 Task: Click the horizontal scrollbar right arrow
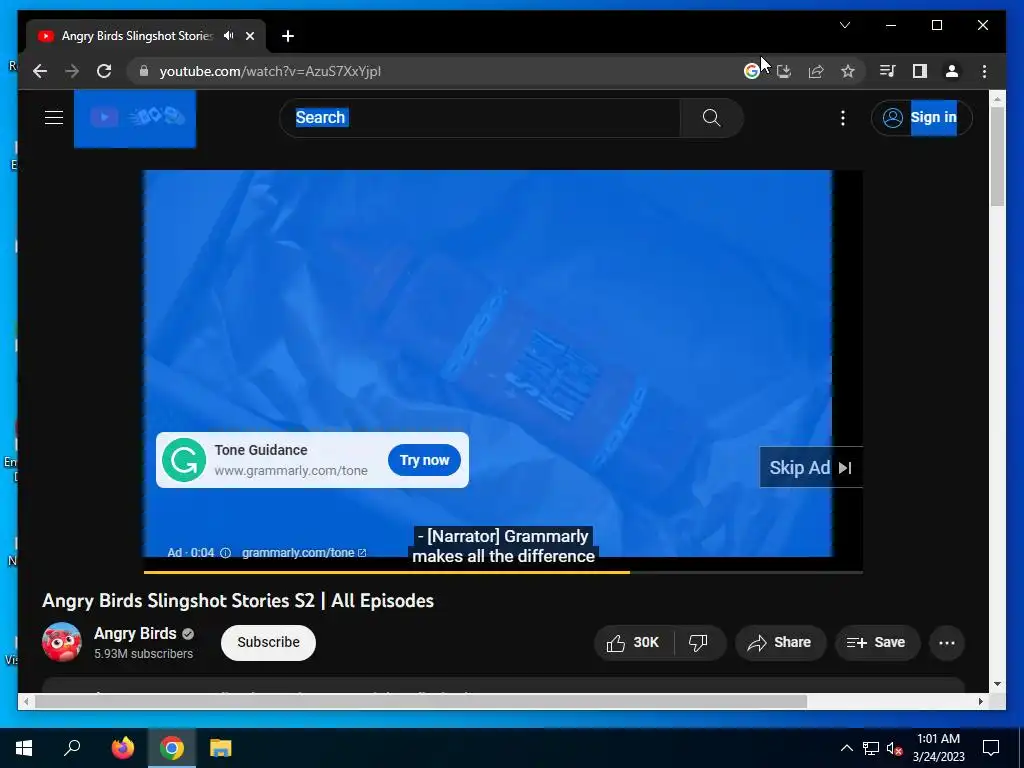tap(980, 701)
